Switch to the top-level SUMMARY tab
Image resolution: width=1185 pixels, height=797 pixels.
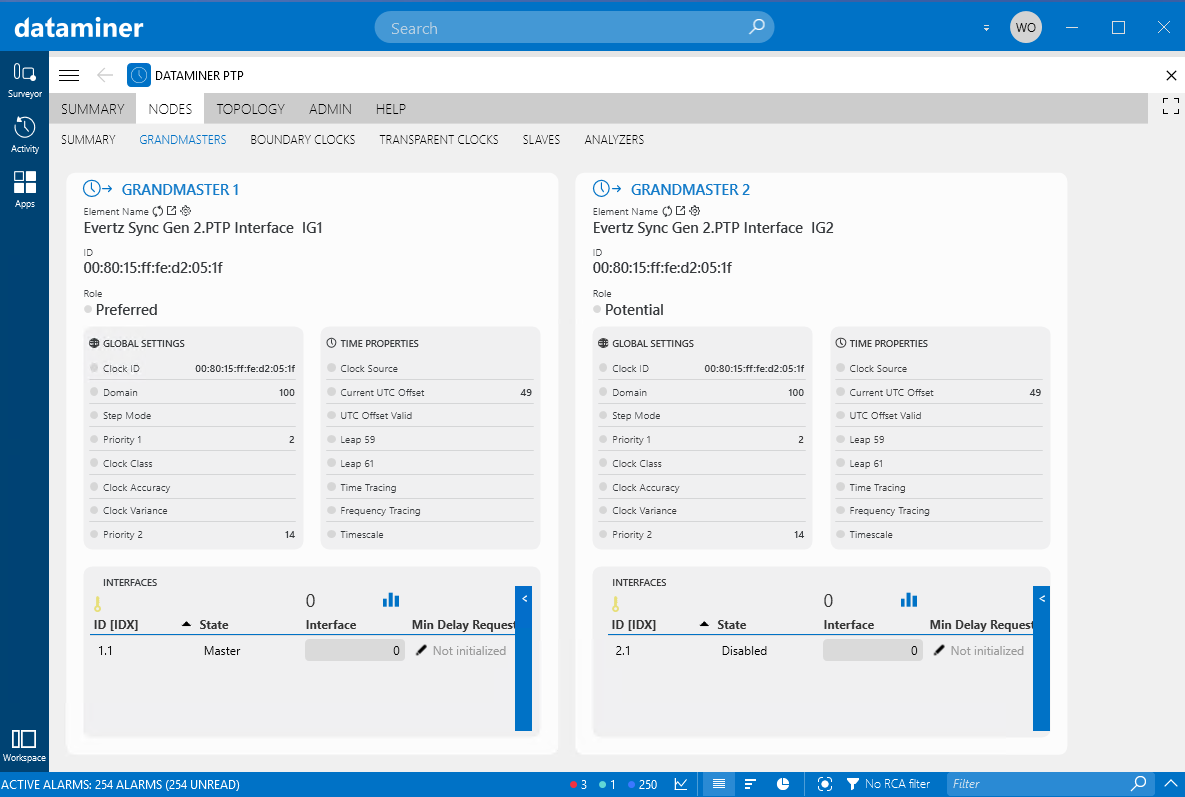point(93,109)
